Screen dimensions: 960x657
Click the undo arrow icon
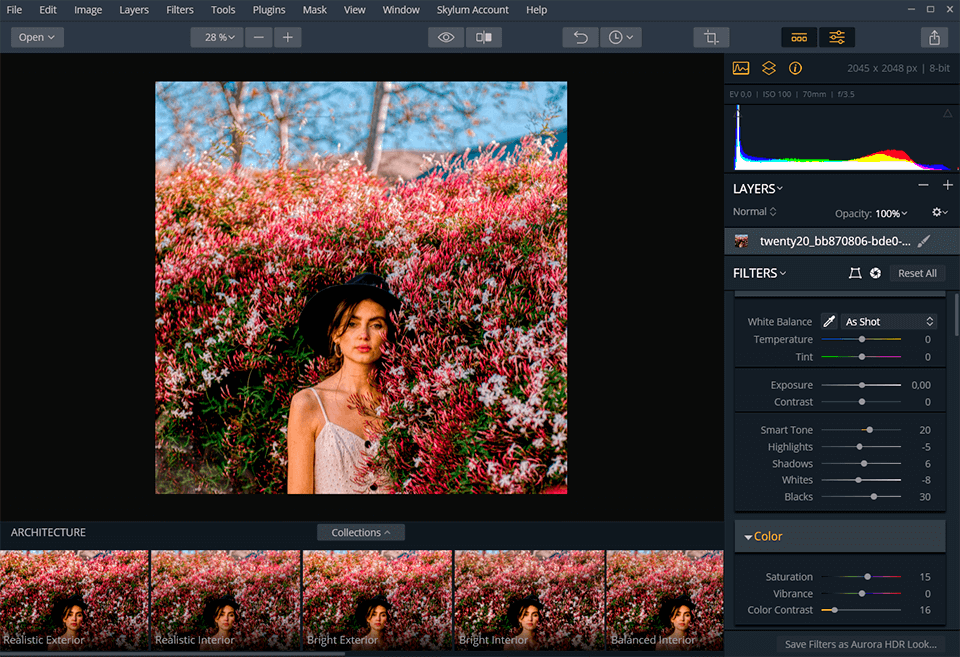coord(580,37)
